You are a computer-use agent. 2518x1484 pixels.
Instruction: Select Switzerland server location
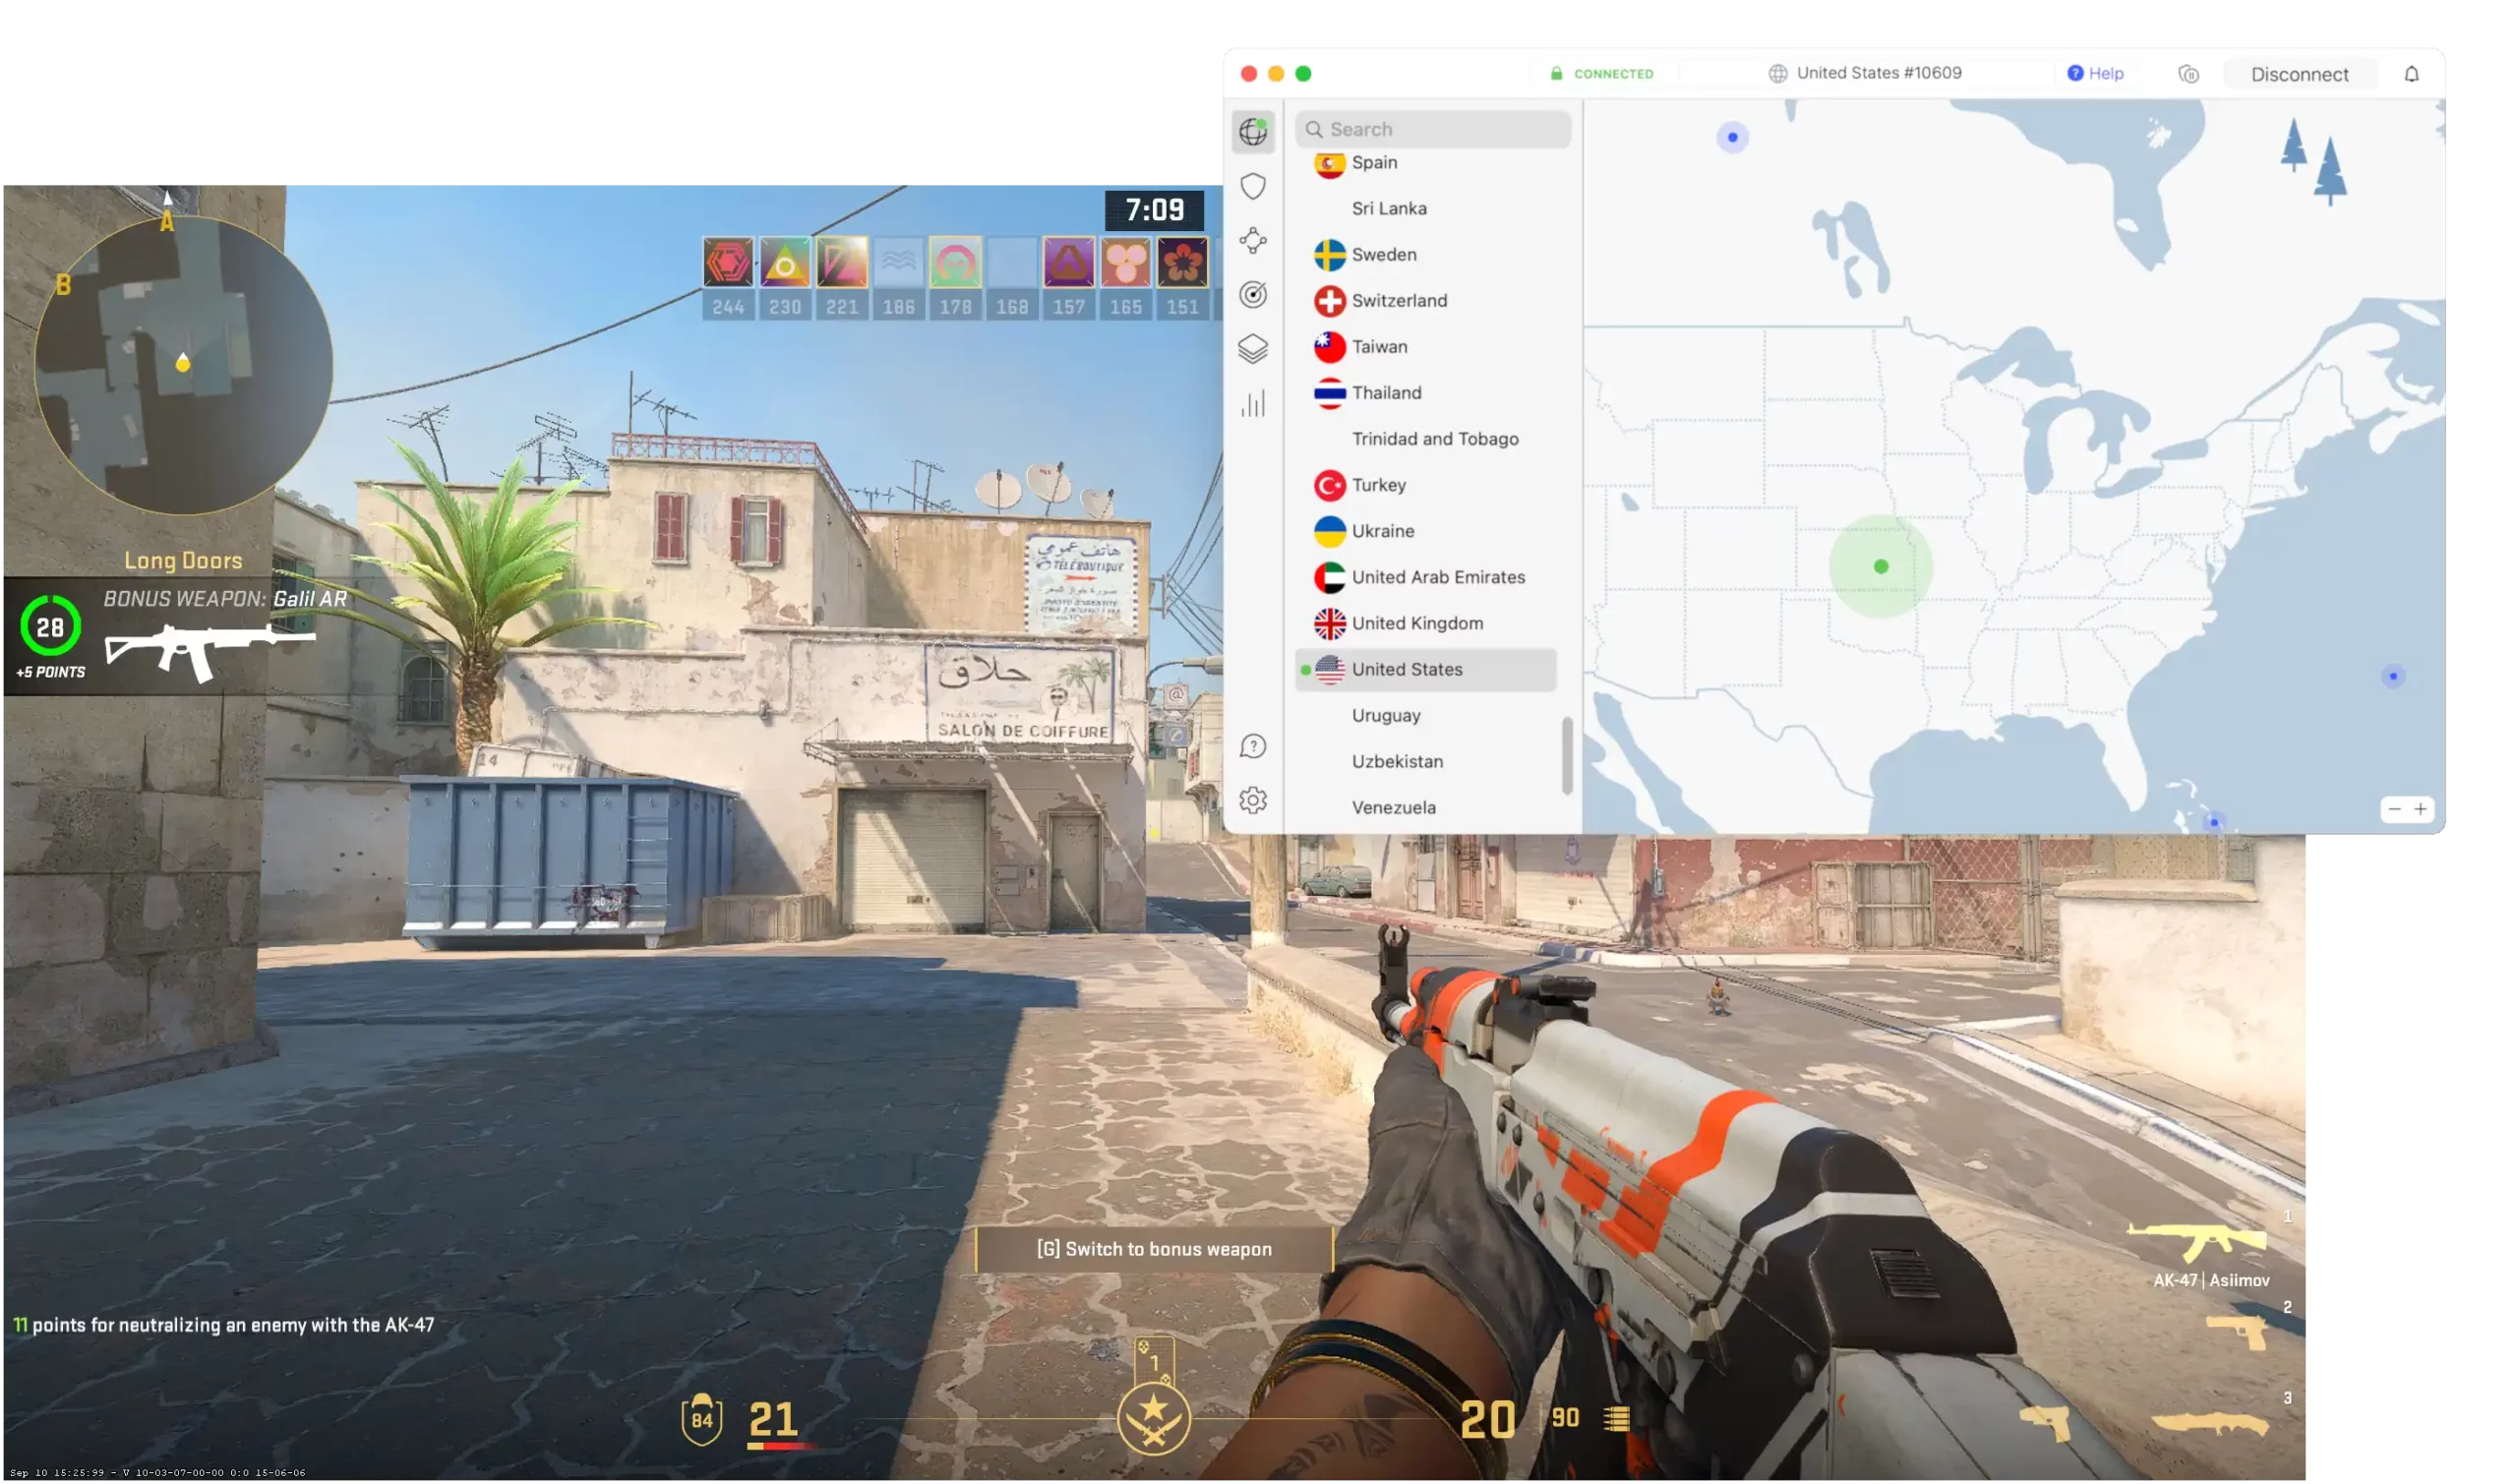[1398, 300]
